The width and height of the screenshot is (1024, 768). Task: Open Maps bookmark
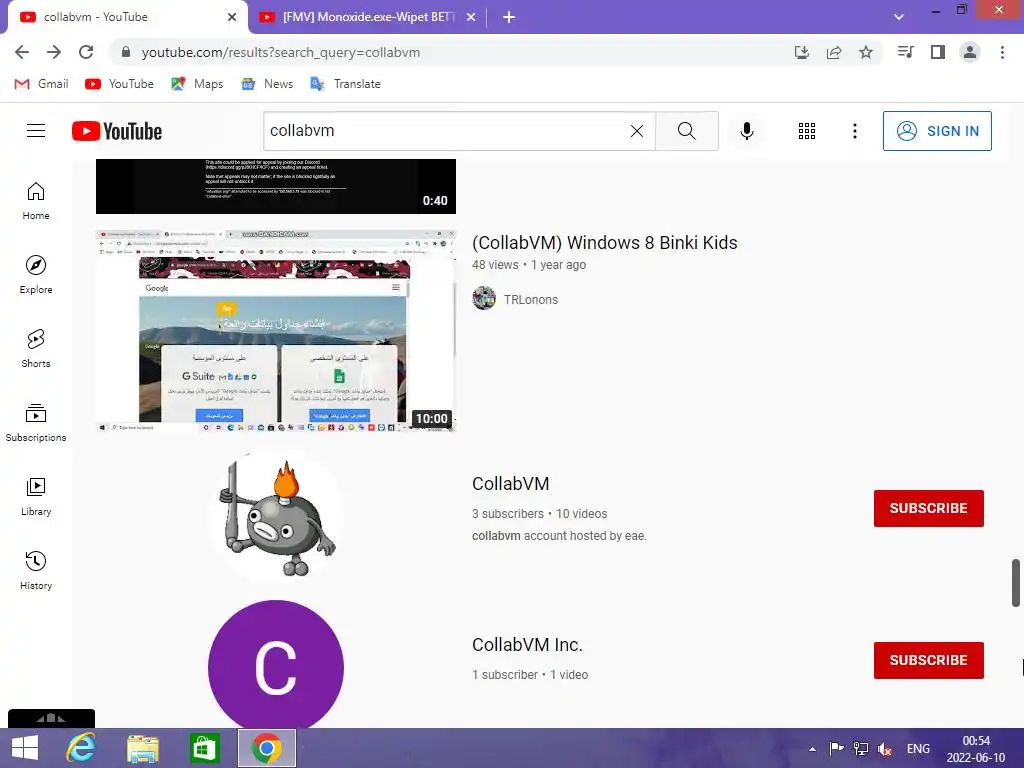pos(197,84)
